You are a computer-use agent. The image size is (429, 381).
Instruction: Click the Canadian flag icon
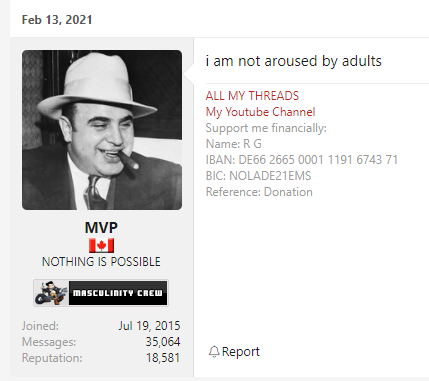(101, 246)
